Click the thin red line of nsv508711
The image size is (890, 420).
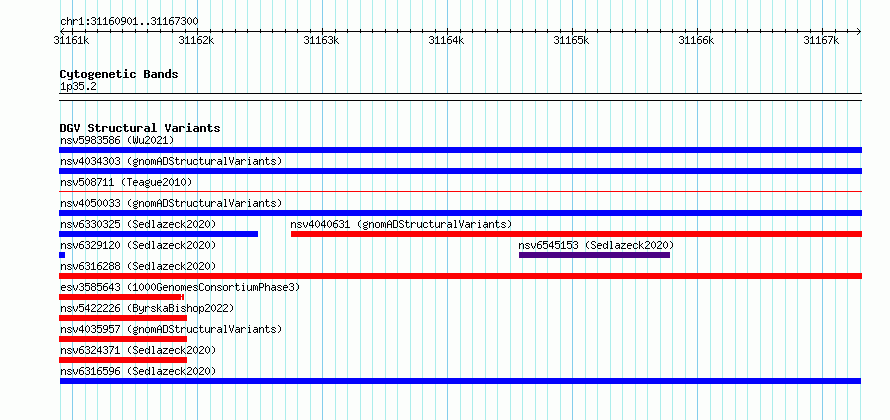pos(460,192)
